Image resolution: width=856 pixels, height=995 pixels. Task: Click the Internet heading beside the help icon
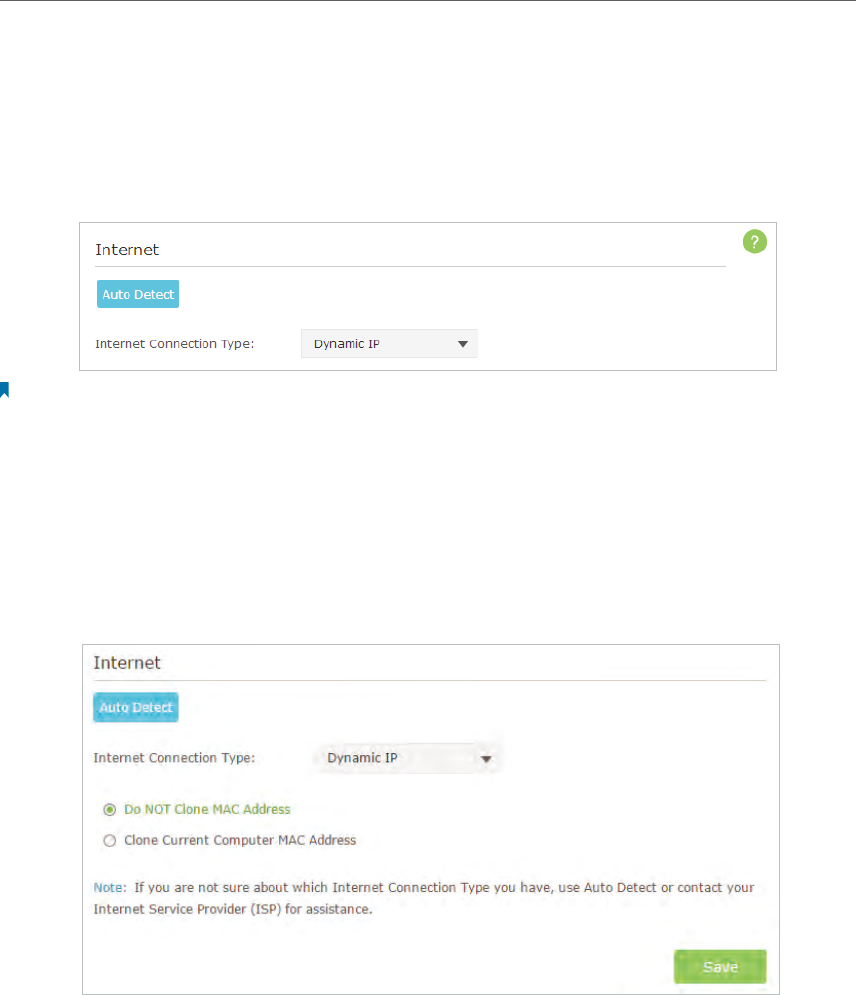click(x=127, y=249)
